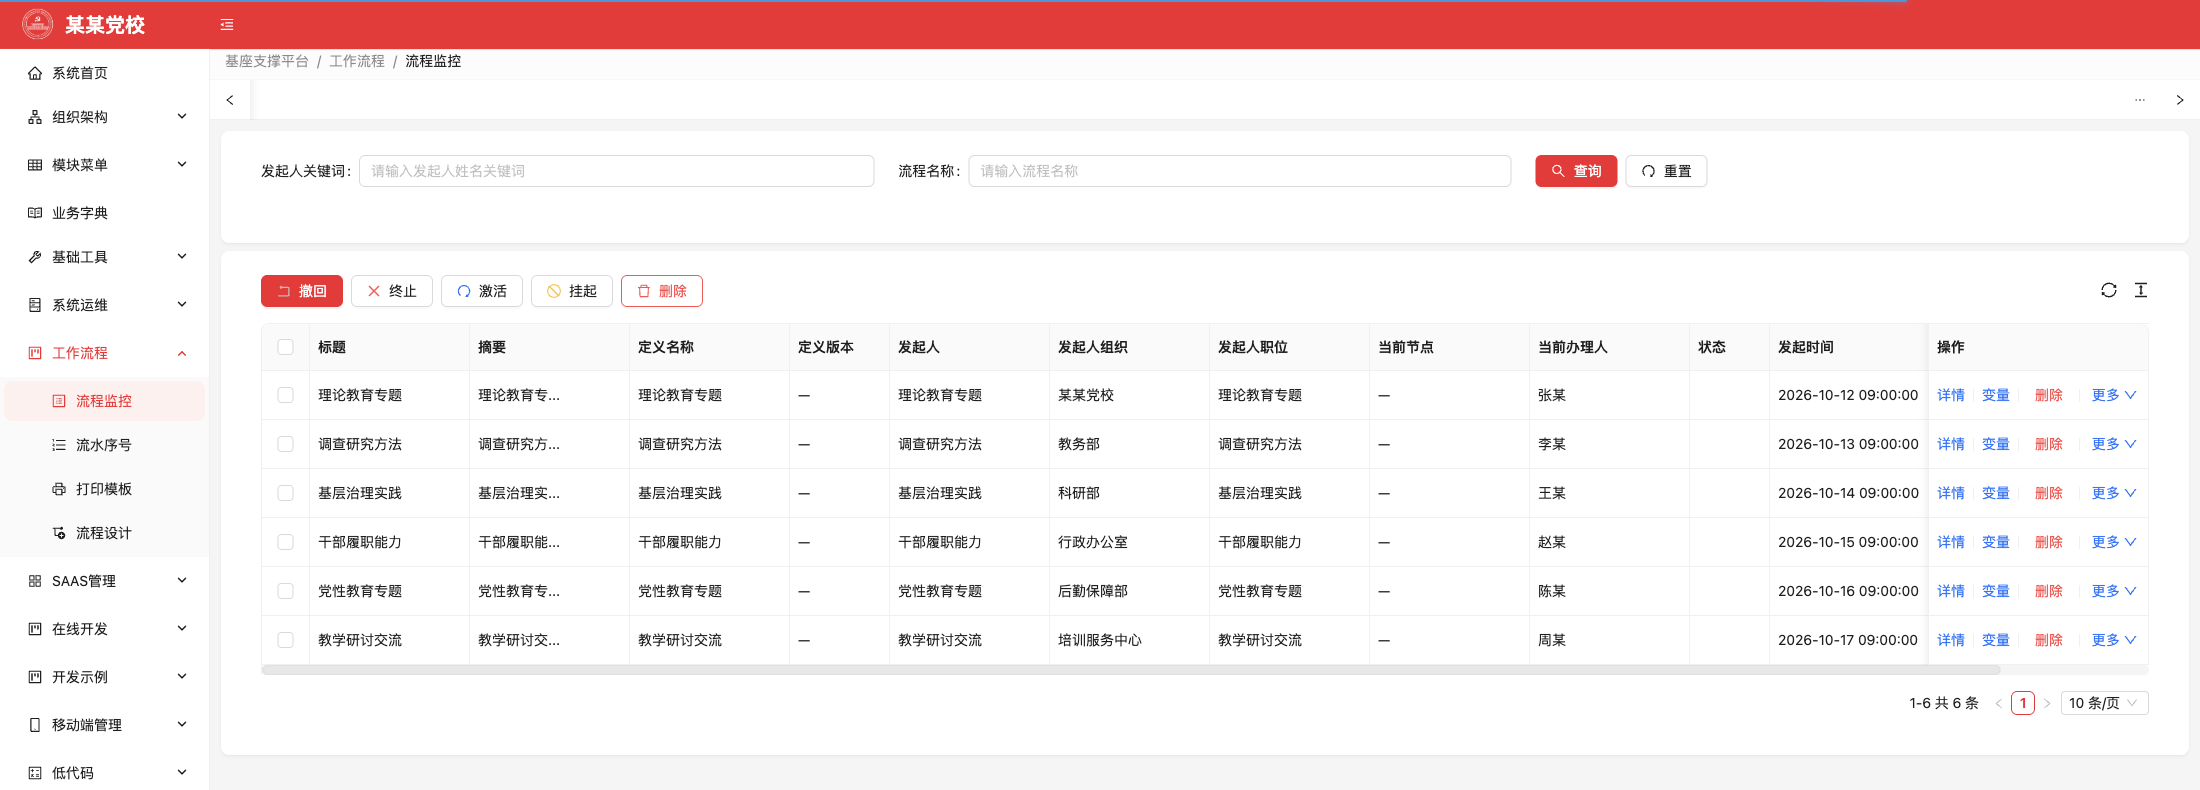
Task: Select all rows with the header checkbox
Action: coord(286,347)
